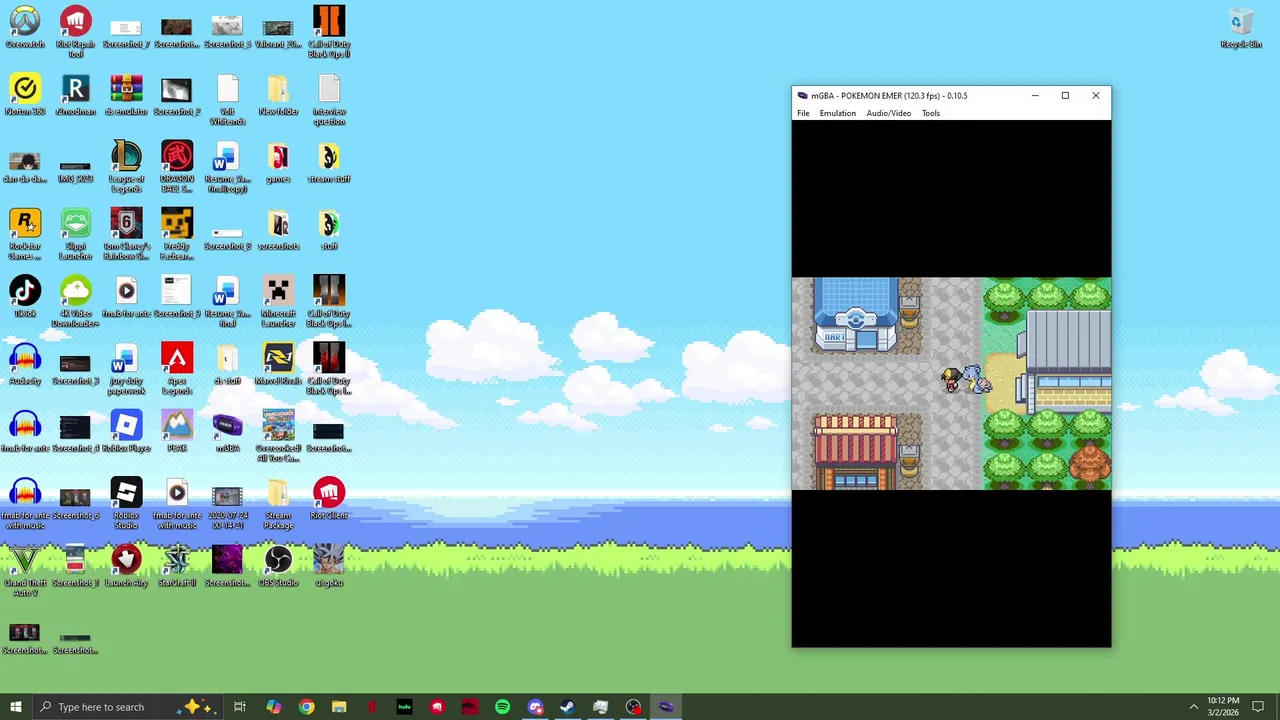
Task: Select the Call of Duty Black Ops II icon
Action: (329, 32)
